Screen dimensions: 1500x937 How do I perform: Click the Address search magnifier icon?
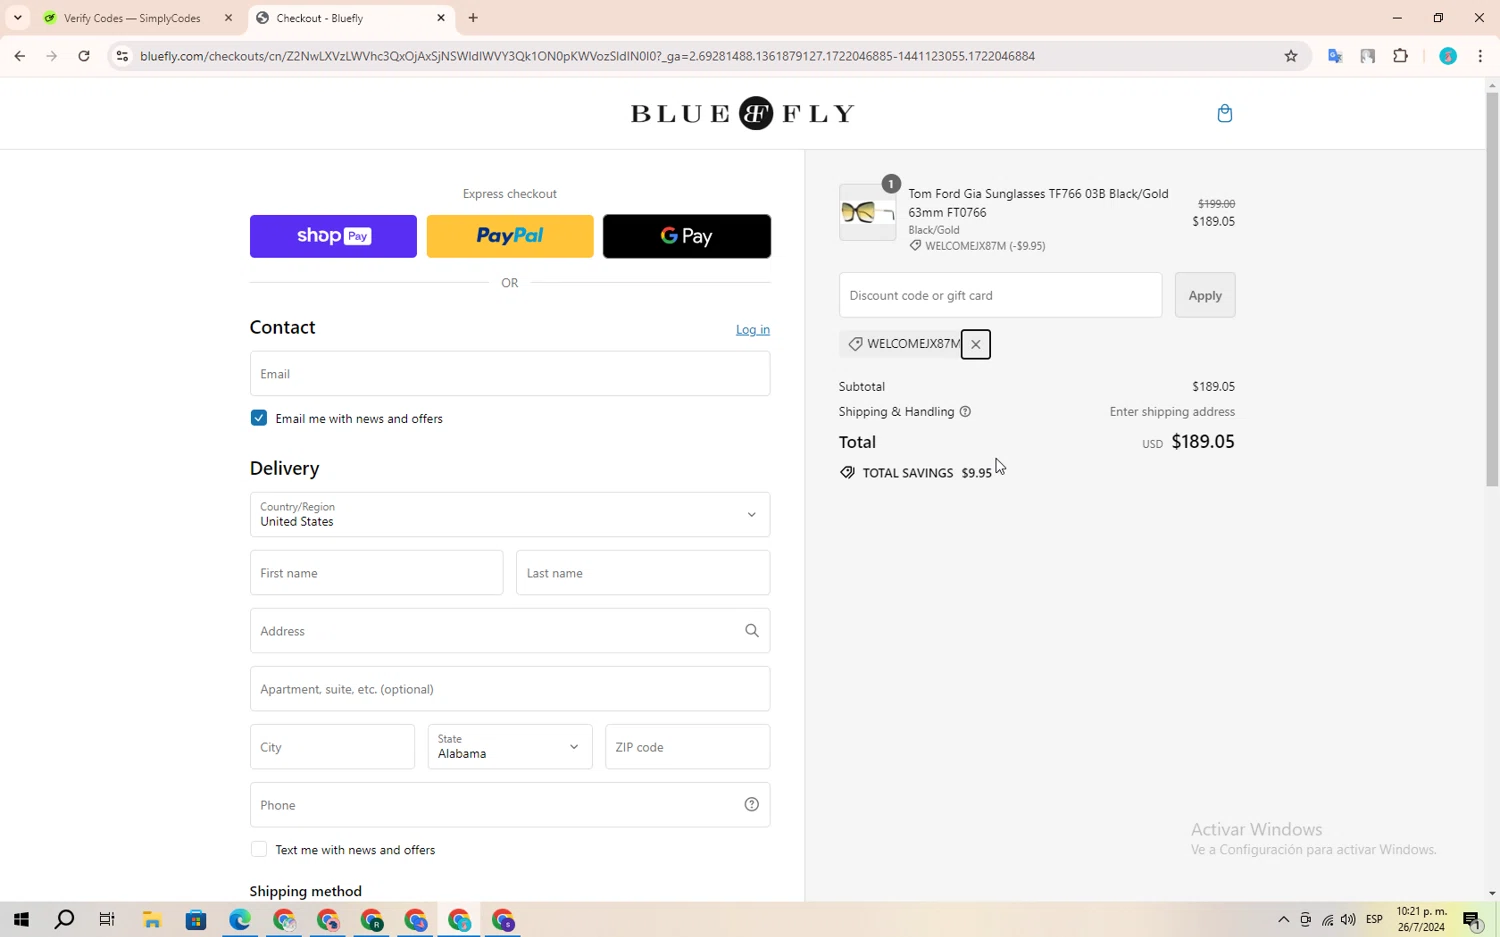751,631
